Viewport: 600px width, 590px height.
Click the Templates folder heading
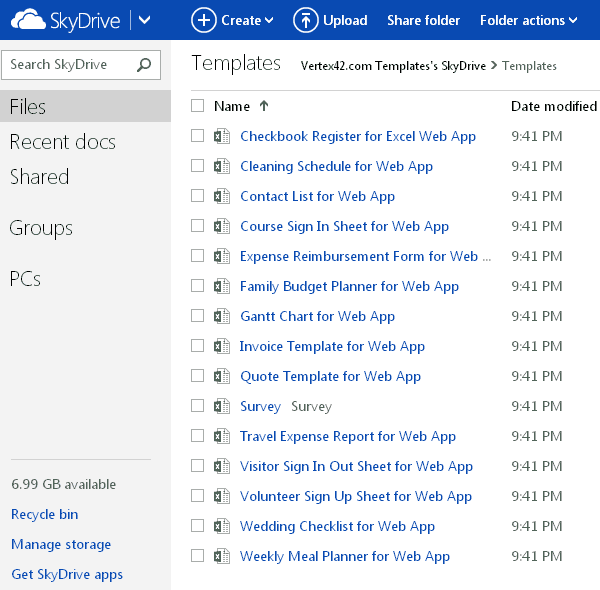[236, 64]
